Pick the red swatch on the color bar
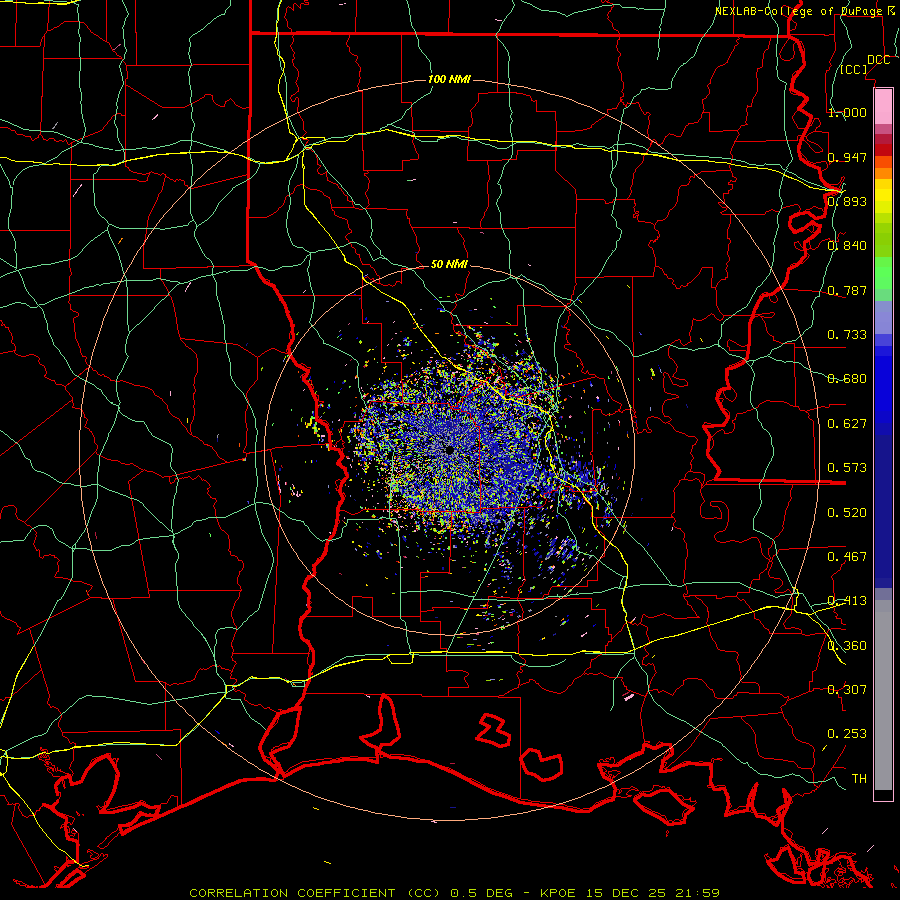Viewport: 900px width, 900px height. click(883, 150)
